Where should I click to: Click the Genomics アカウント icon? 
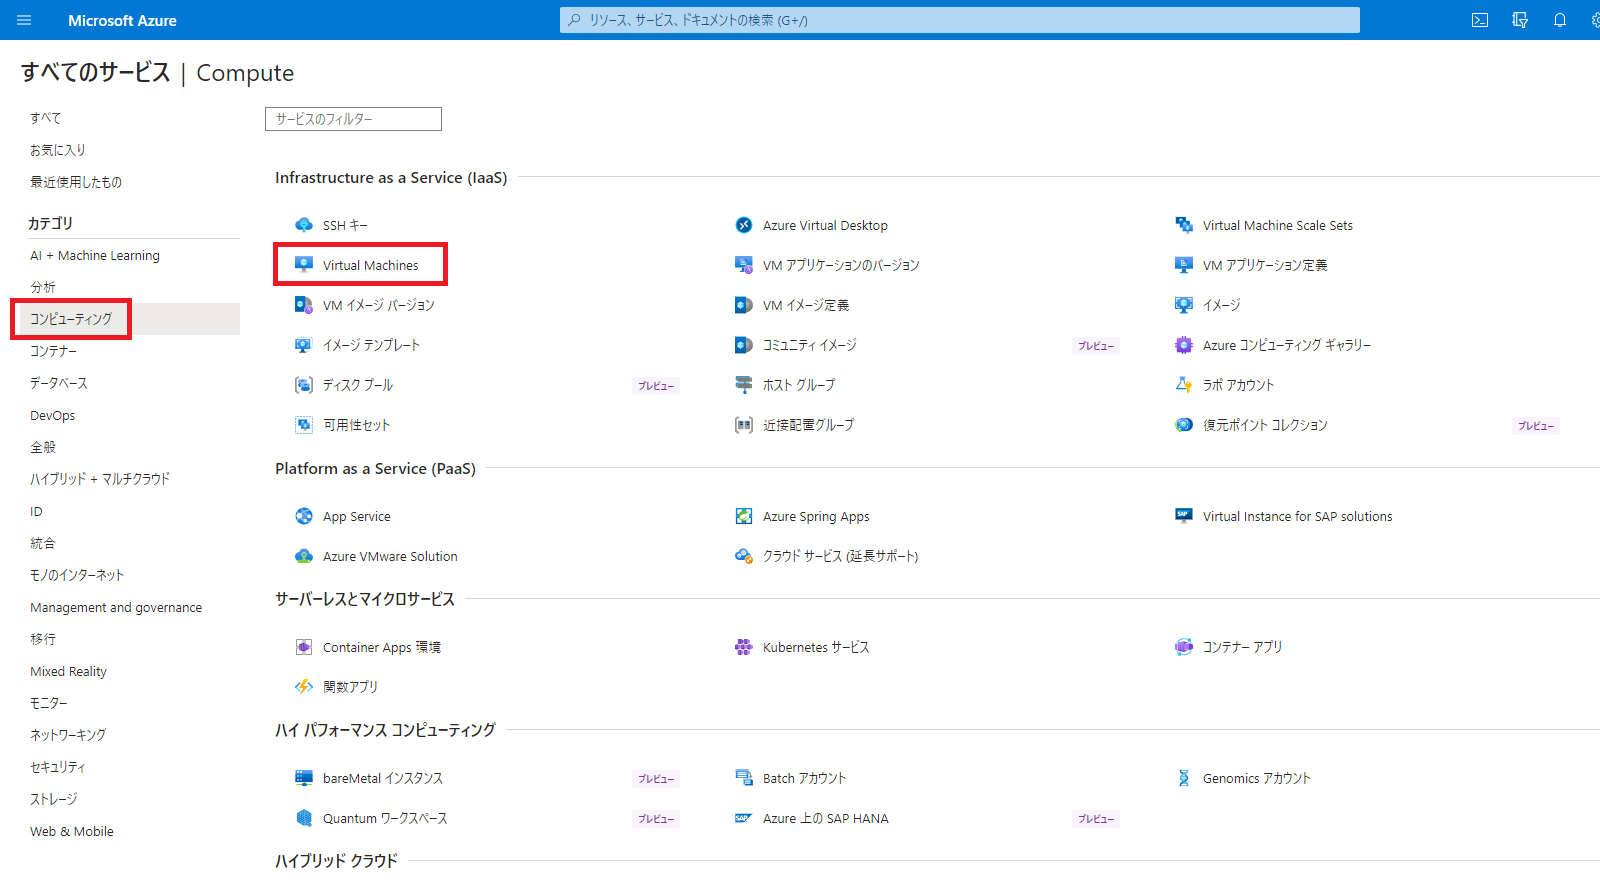pyautogui.click(x=1184, y=778)
